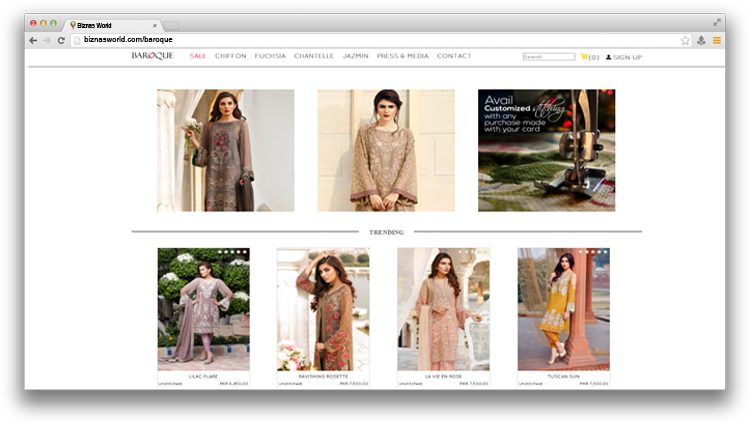Click the SIGN UP link
Image resolution: width=750 pixels, height=425 pixels.
(628, 57)
